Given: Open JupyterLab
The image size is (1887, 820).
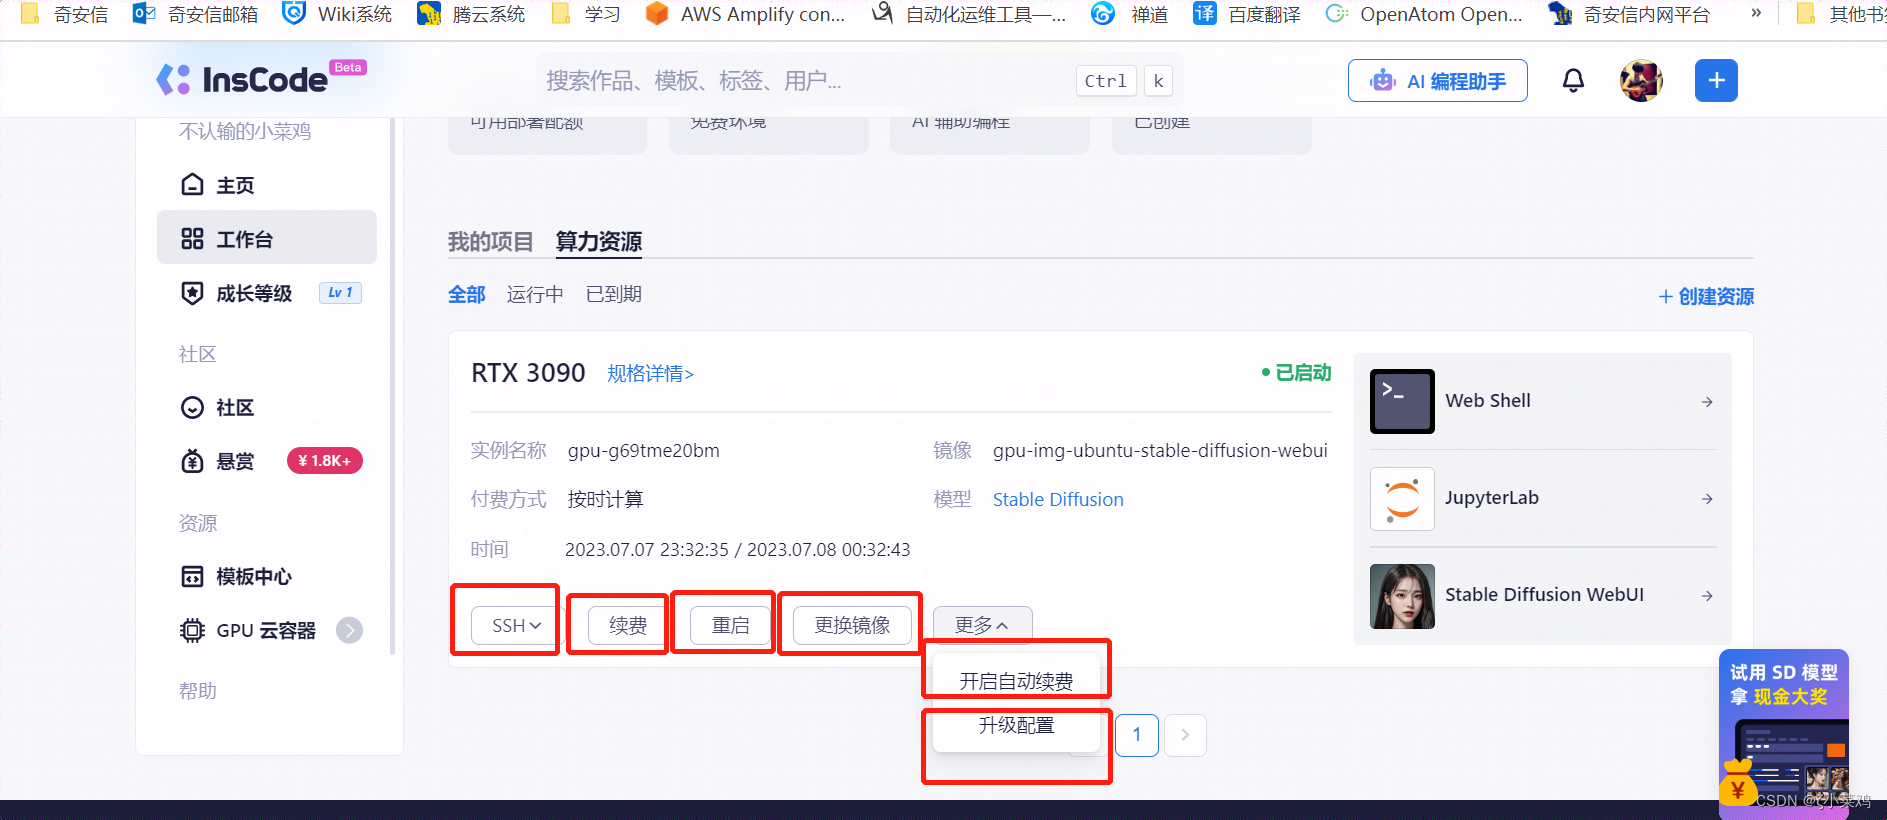Looking at the screenshot, I should 1543,498.
